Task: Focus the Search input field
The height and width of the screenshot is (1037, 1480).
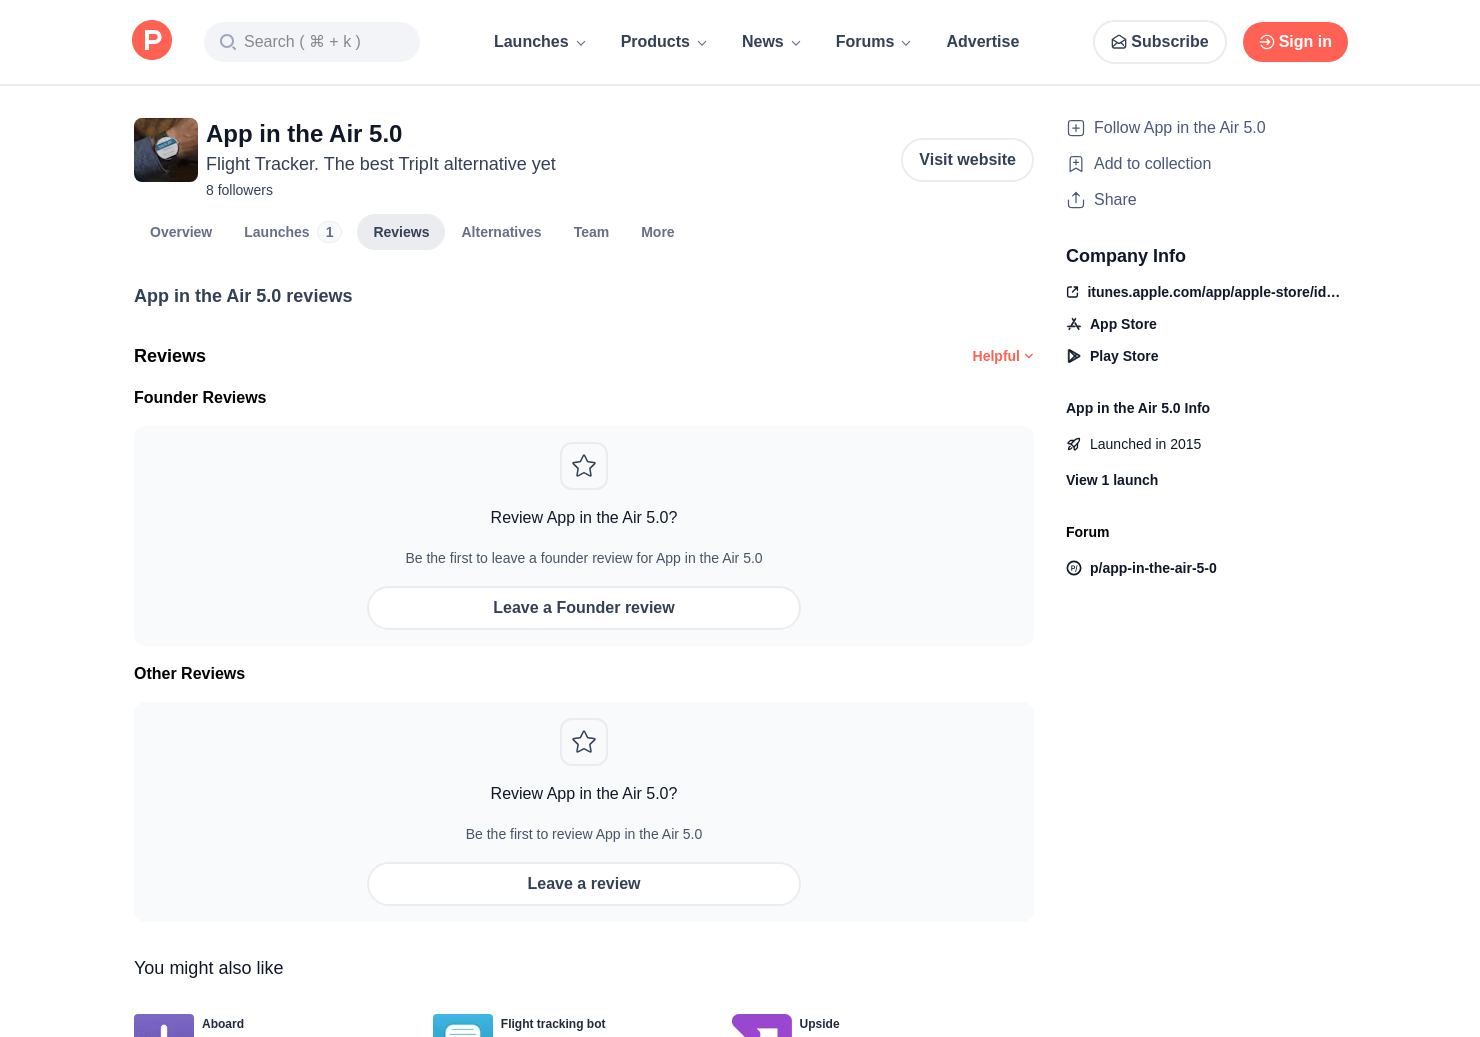Action: tap(312, 42)
